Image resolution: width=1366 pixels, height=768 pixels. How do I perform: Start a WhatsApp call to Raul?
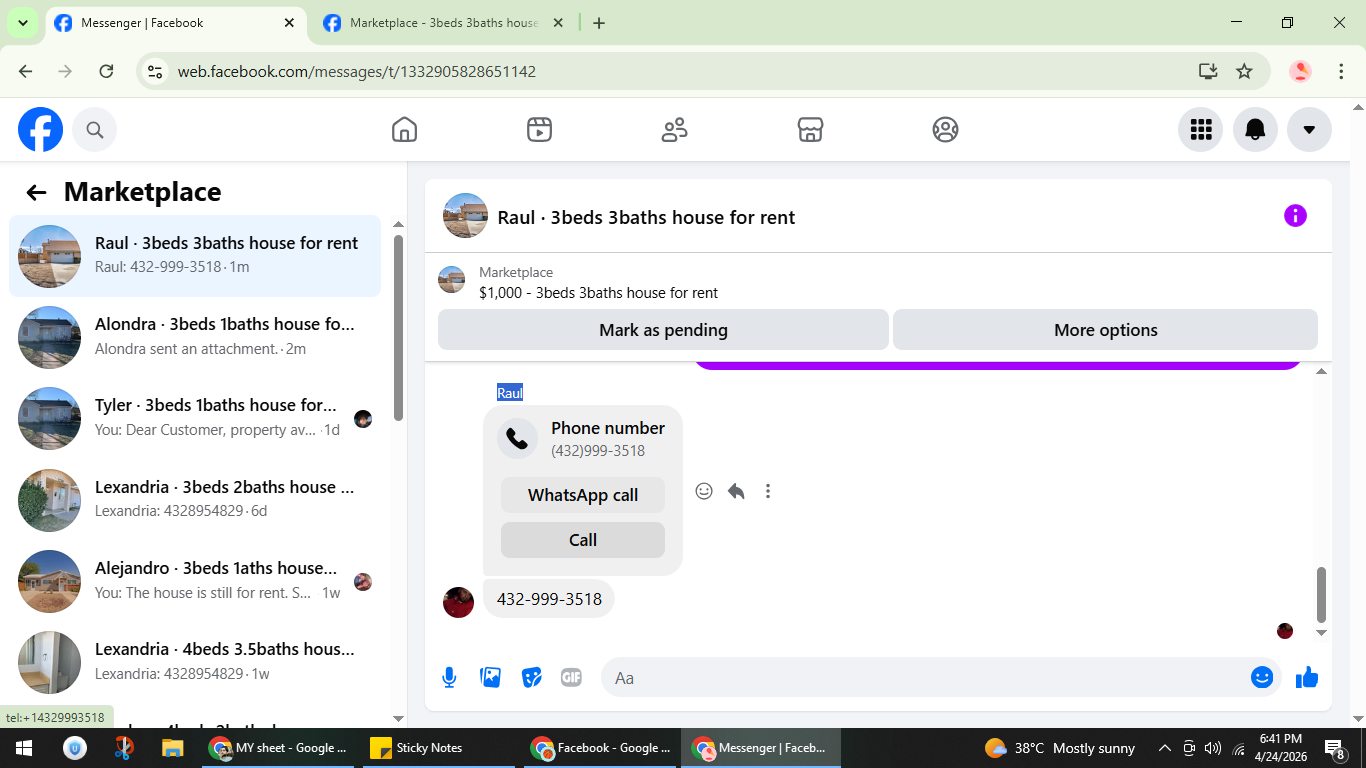(583, 495)
